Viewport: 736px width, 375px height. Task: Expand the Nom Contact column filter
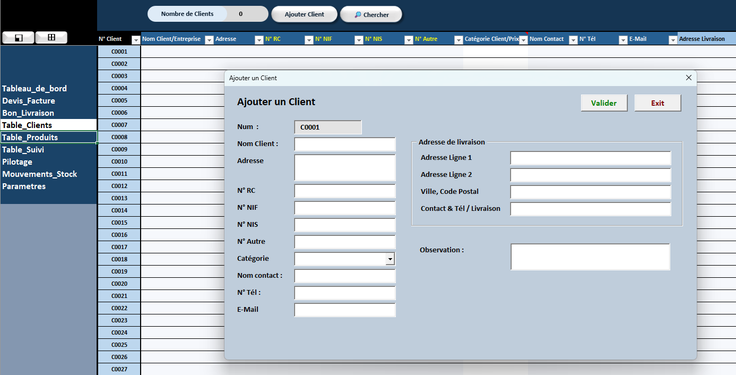tap(573, 40)
